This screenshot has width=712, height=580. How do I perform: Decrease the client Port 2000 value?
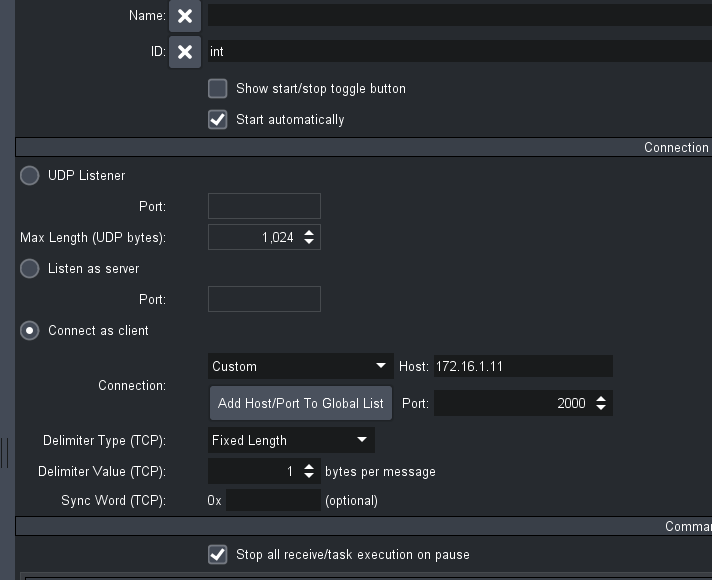pos(601,408)
